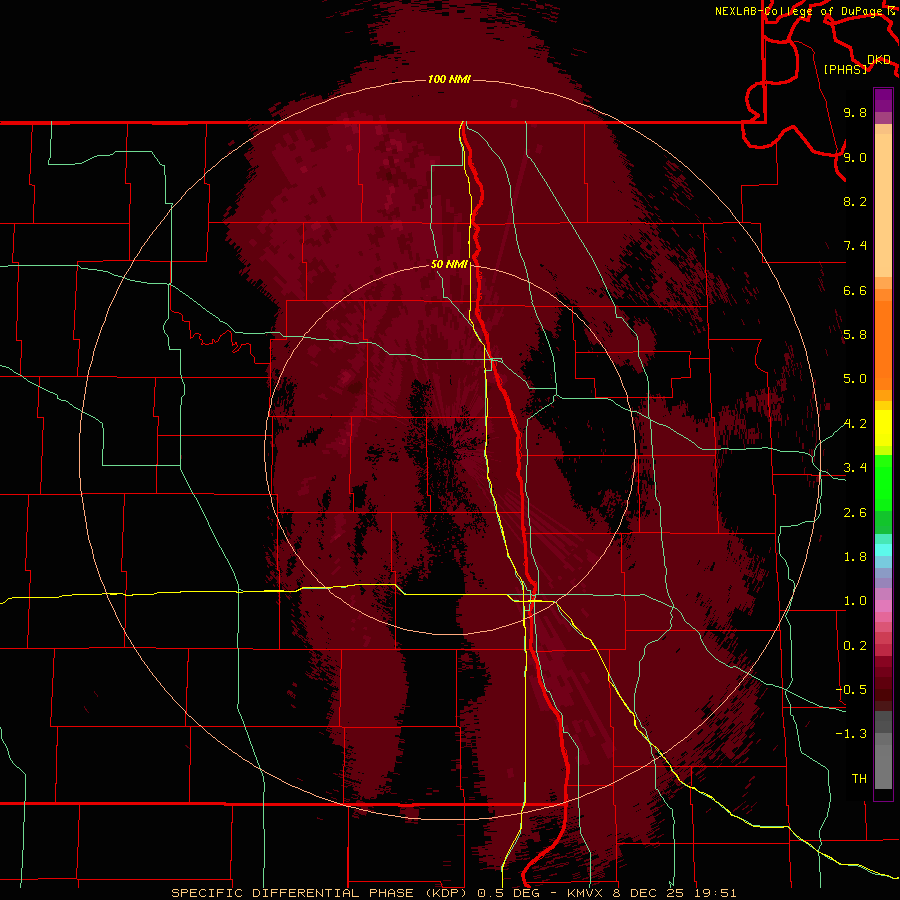Click the [PHAS] label above color scale

(845, 69)
